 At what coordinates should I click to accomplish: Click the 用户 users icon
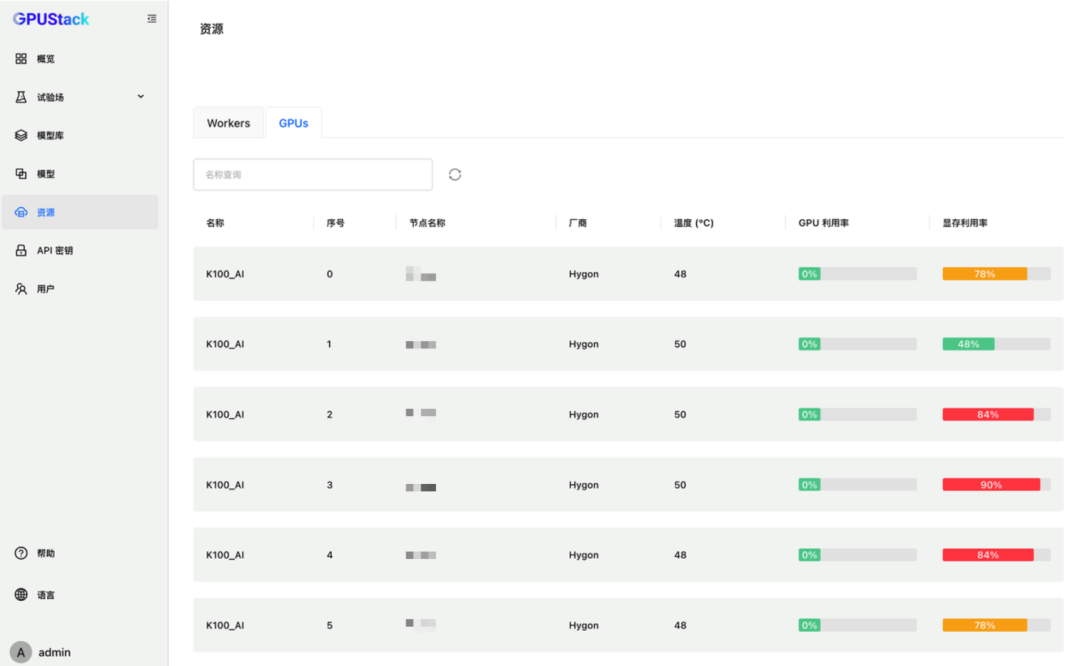21,289
